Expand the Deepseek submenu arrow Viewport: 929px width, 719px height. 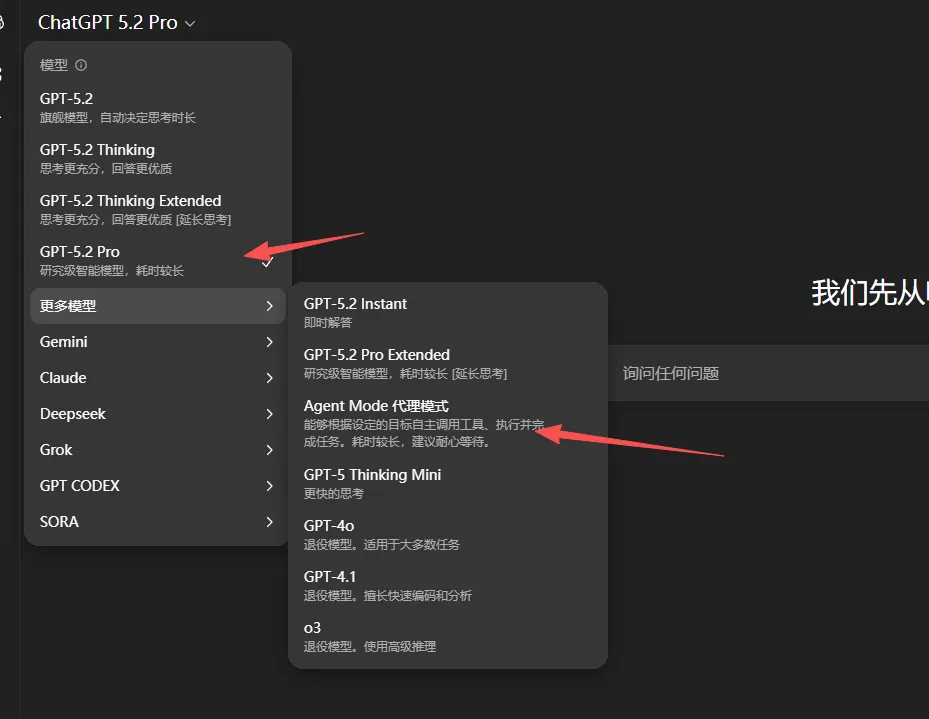tap(269, 414)
